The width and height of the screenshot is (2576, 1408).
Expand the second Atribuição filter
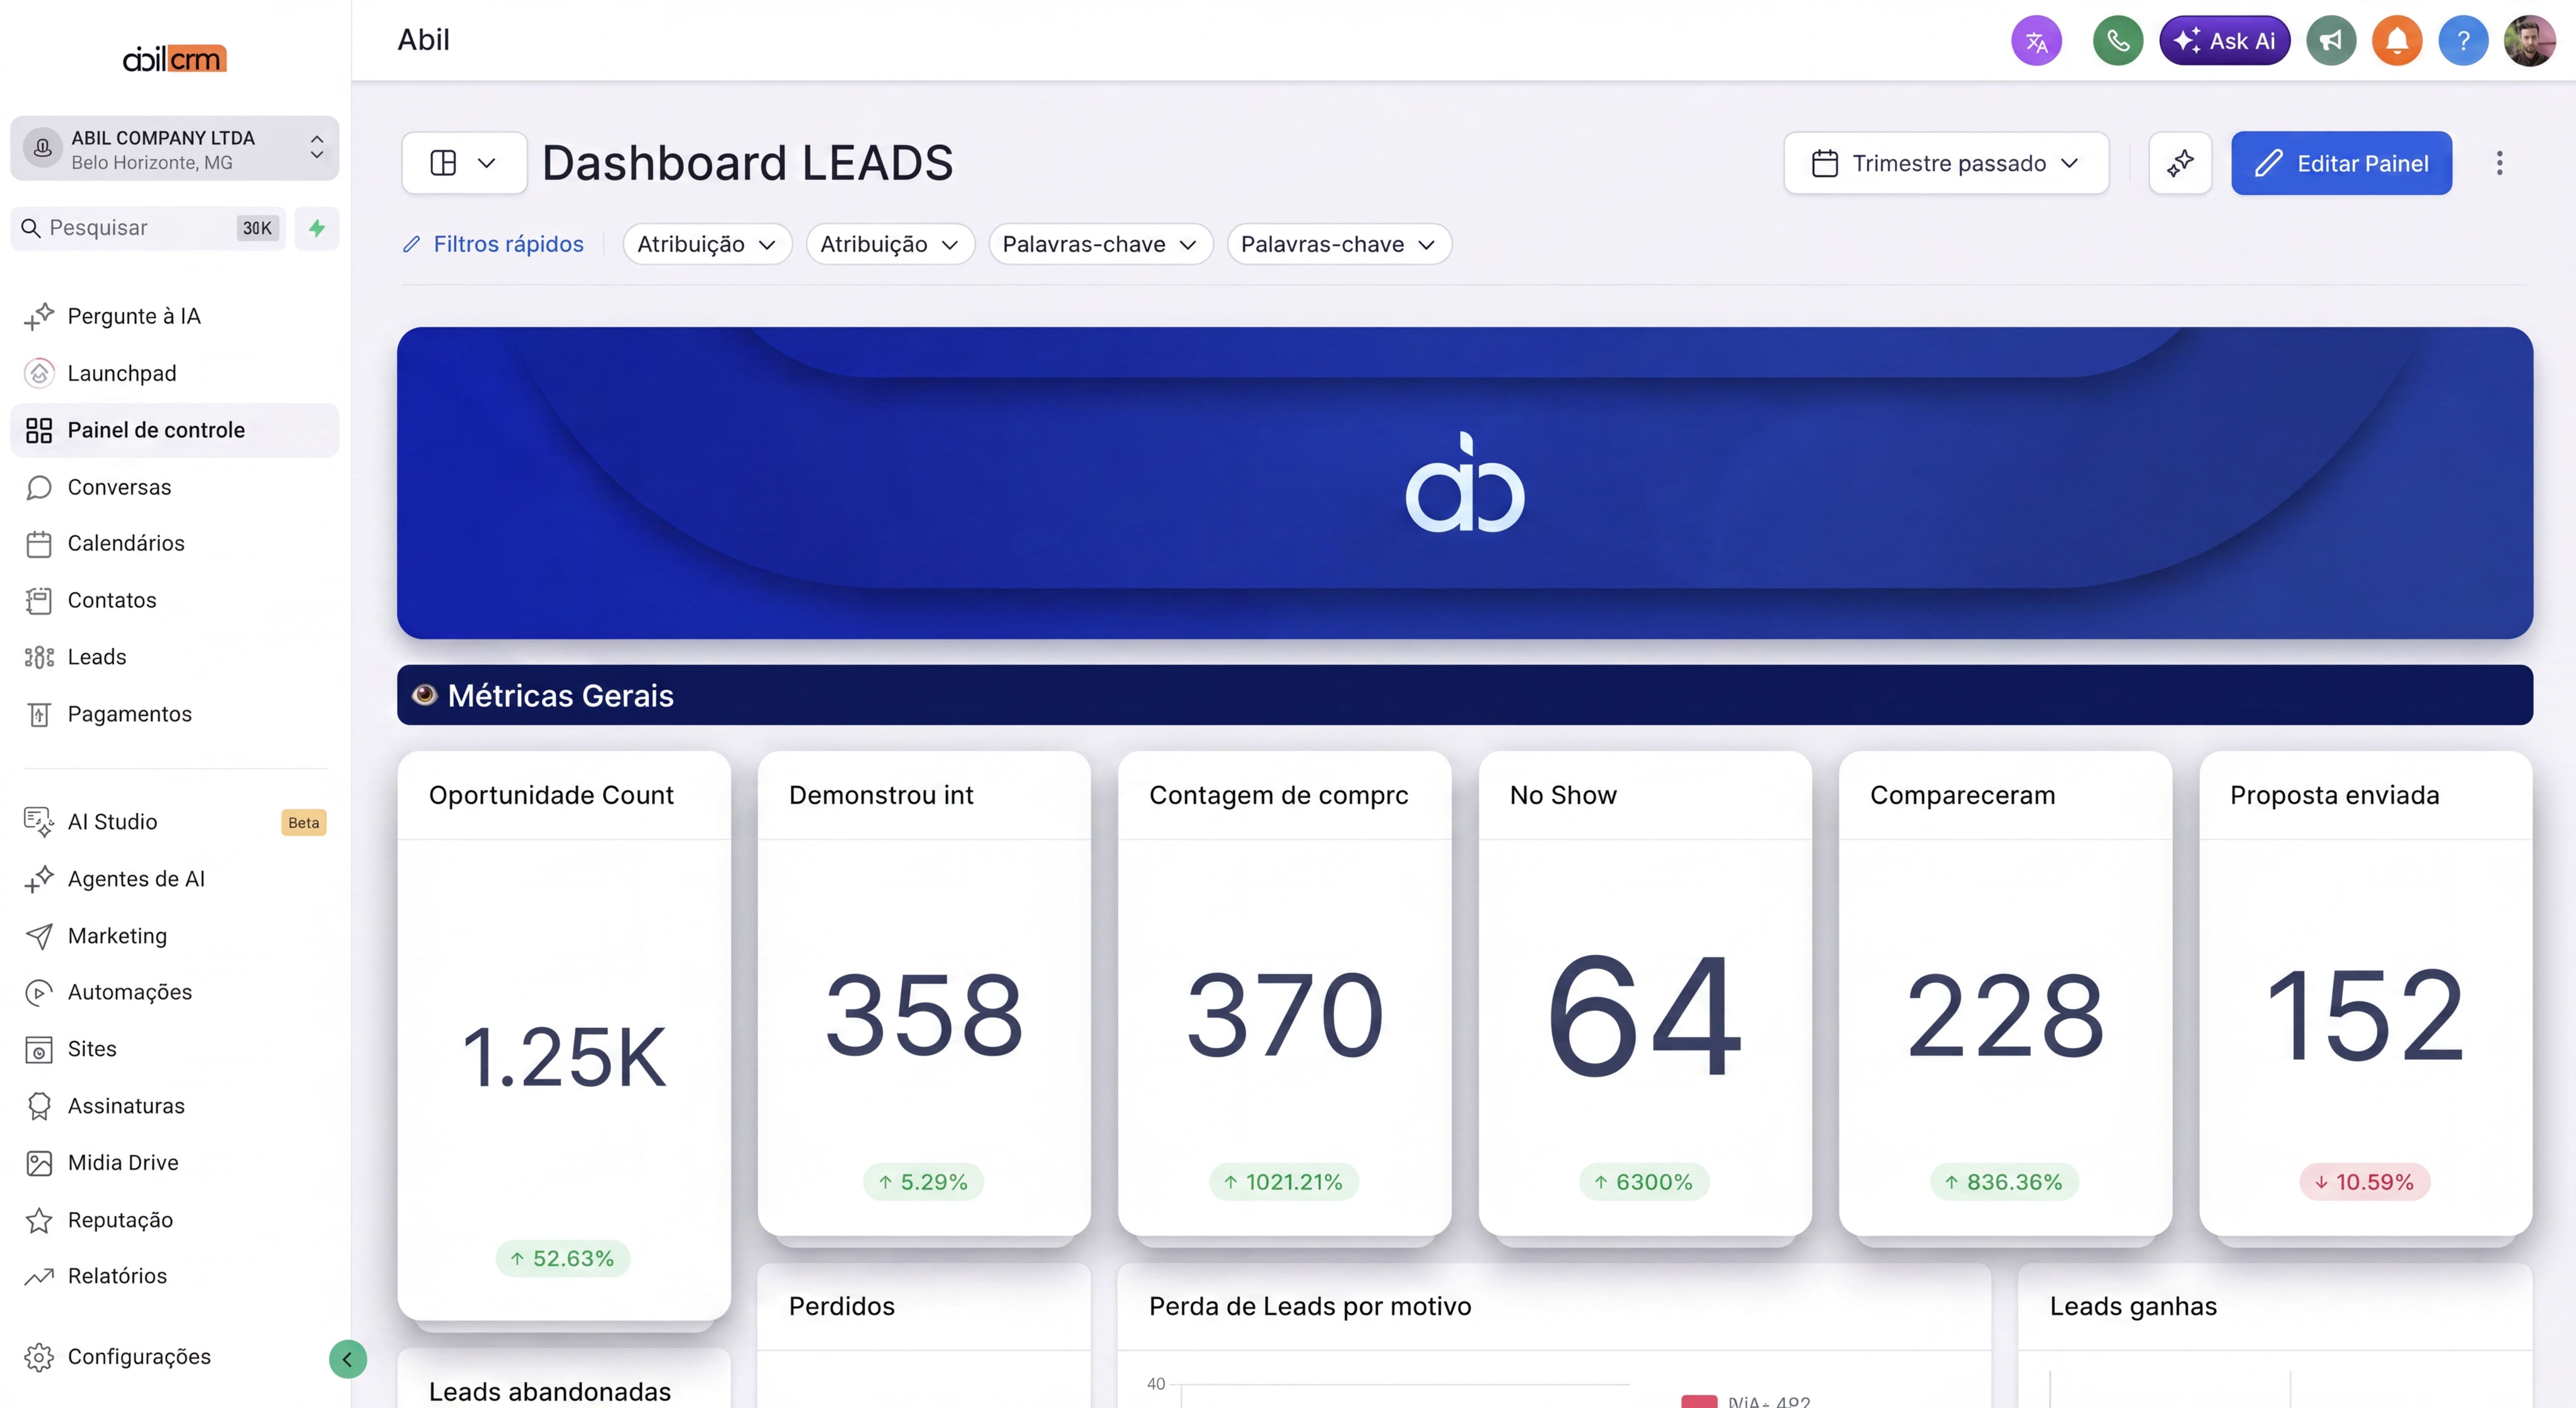coord(890,244)
